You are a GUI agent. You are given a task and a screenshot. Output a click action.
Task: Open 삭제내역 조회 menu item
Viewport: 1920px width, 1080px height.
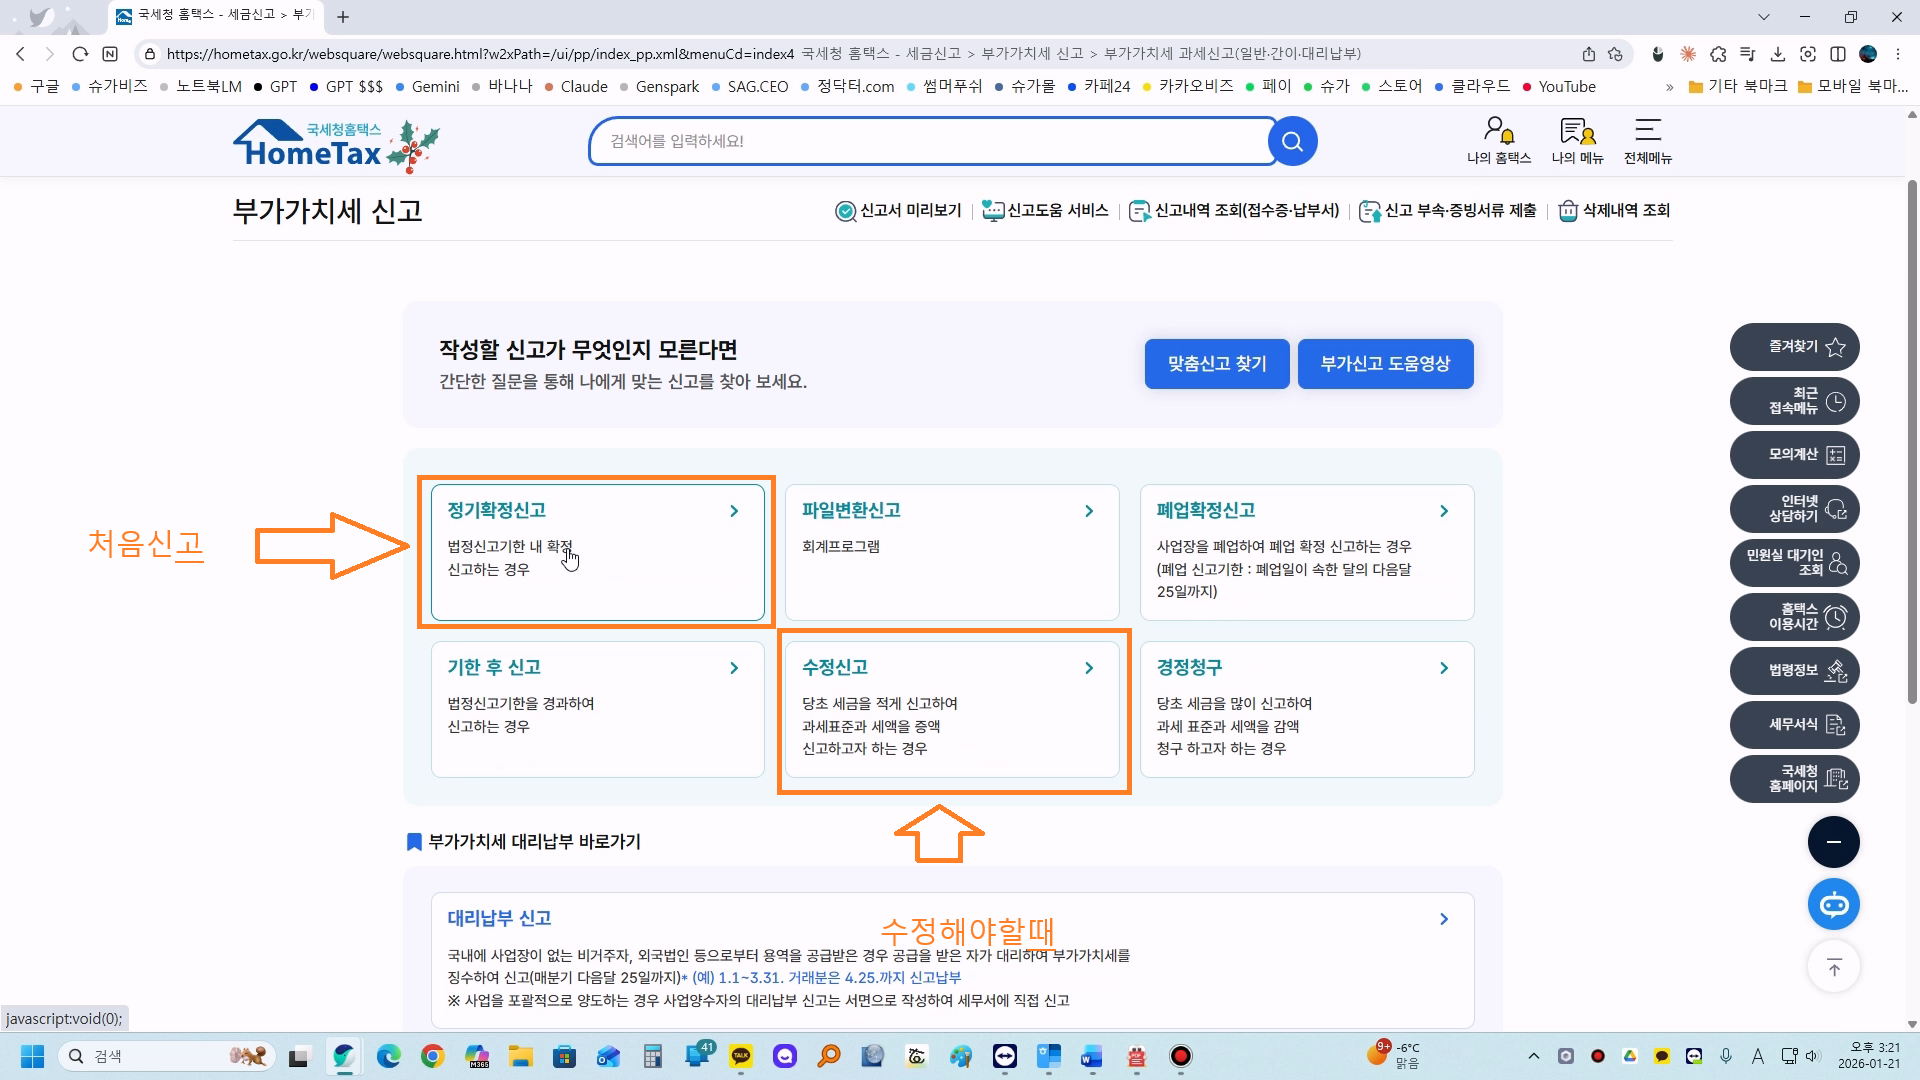pos(1614,211)
